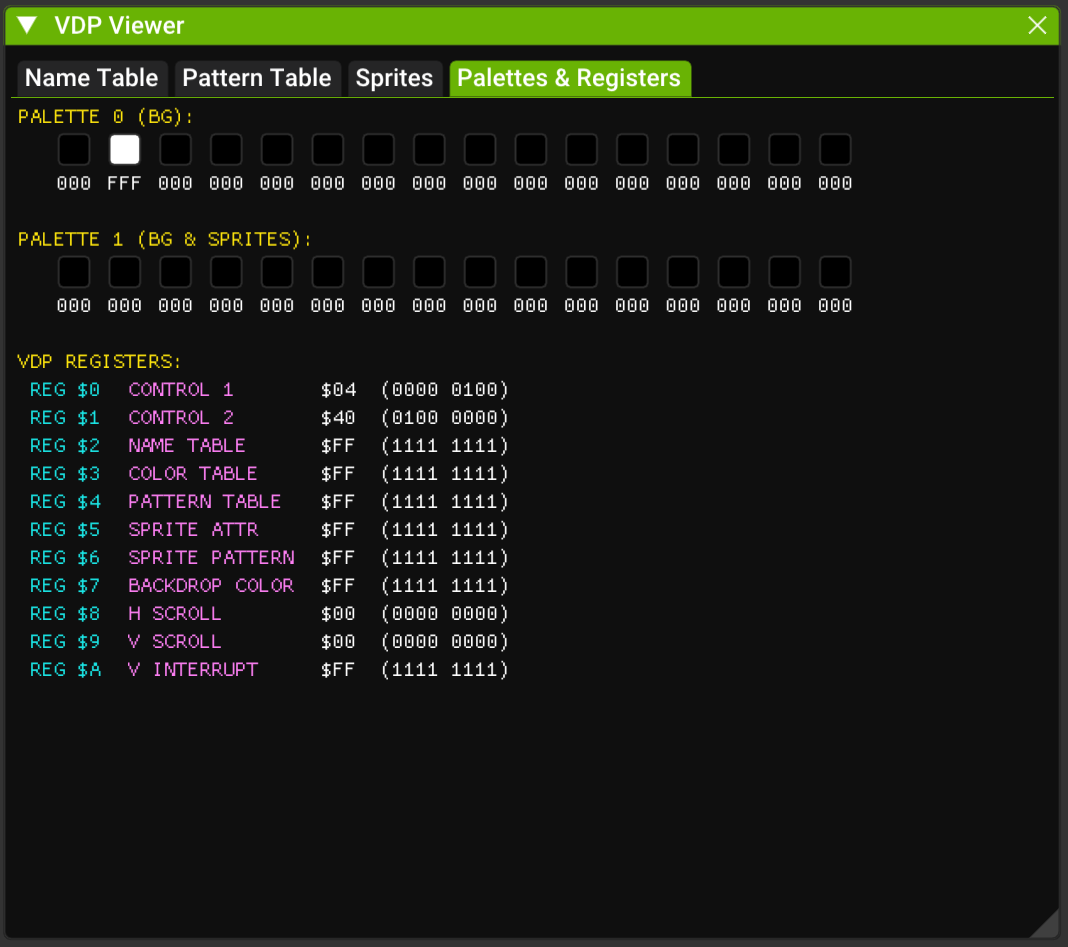This screenshot has height=947, width=1068.
Task: Click the $FF value of SPRITE PATTERN
Action: [x=339, y=557]
